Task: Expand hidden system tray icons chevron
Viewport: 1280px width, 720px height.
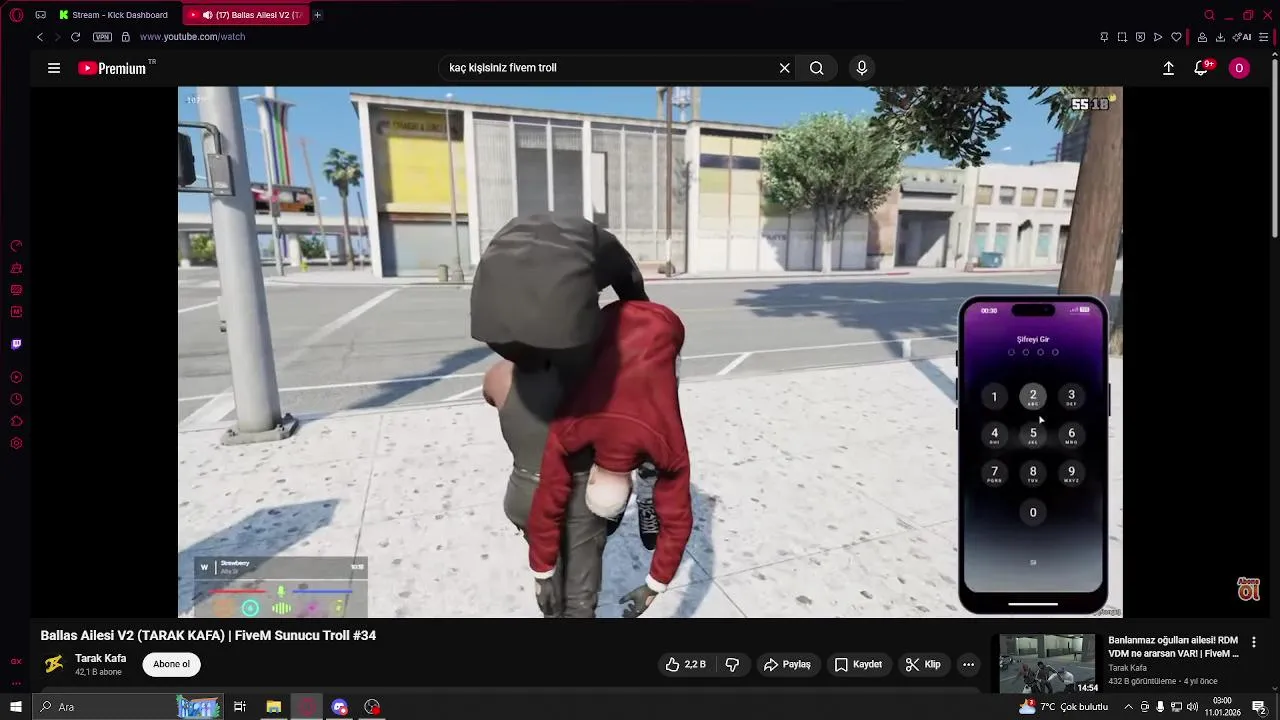Action: tap(1129, 707)
